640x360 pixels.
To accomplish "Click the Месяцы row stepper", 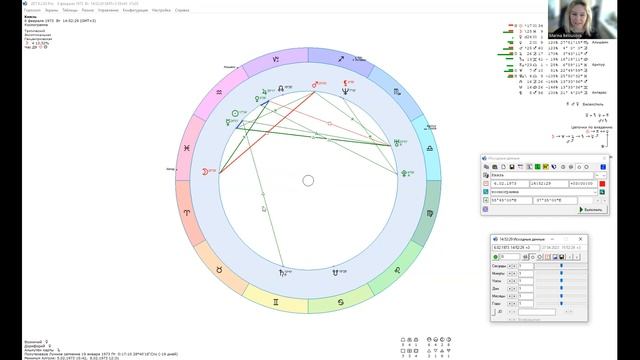I will coord(512,296).
